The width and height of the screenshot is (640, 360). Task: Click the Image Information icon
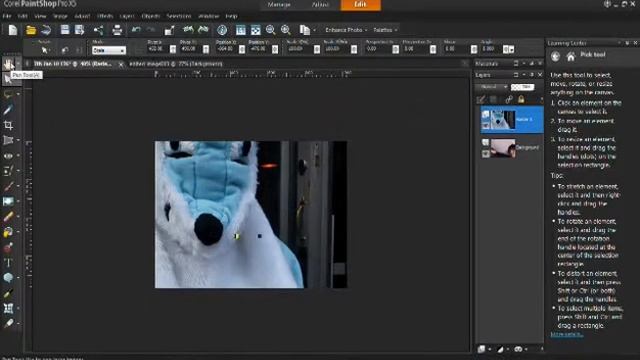222,30
